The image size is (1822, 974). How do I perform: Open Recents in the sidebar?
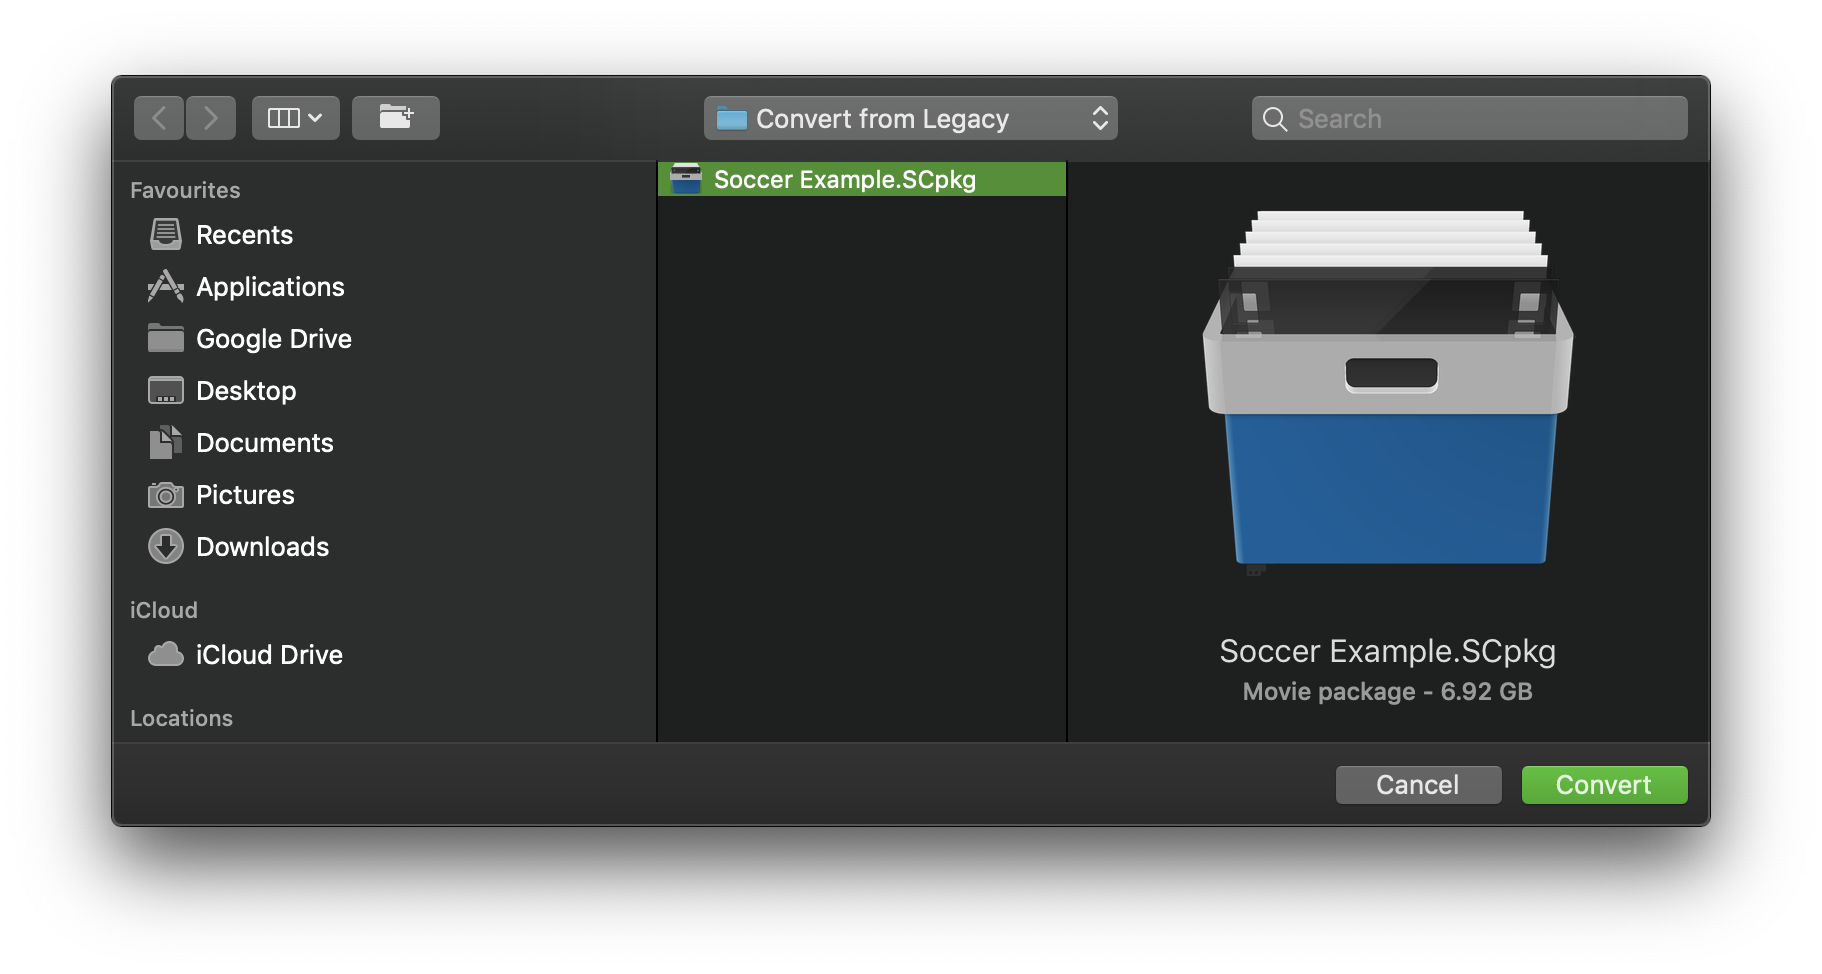click(244, 234)
